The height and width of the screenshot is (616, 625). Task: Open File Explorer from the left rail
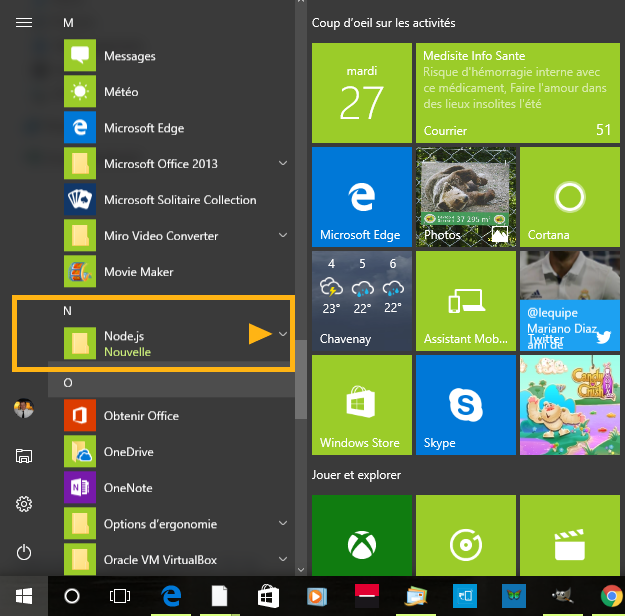point(24,456)
